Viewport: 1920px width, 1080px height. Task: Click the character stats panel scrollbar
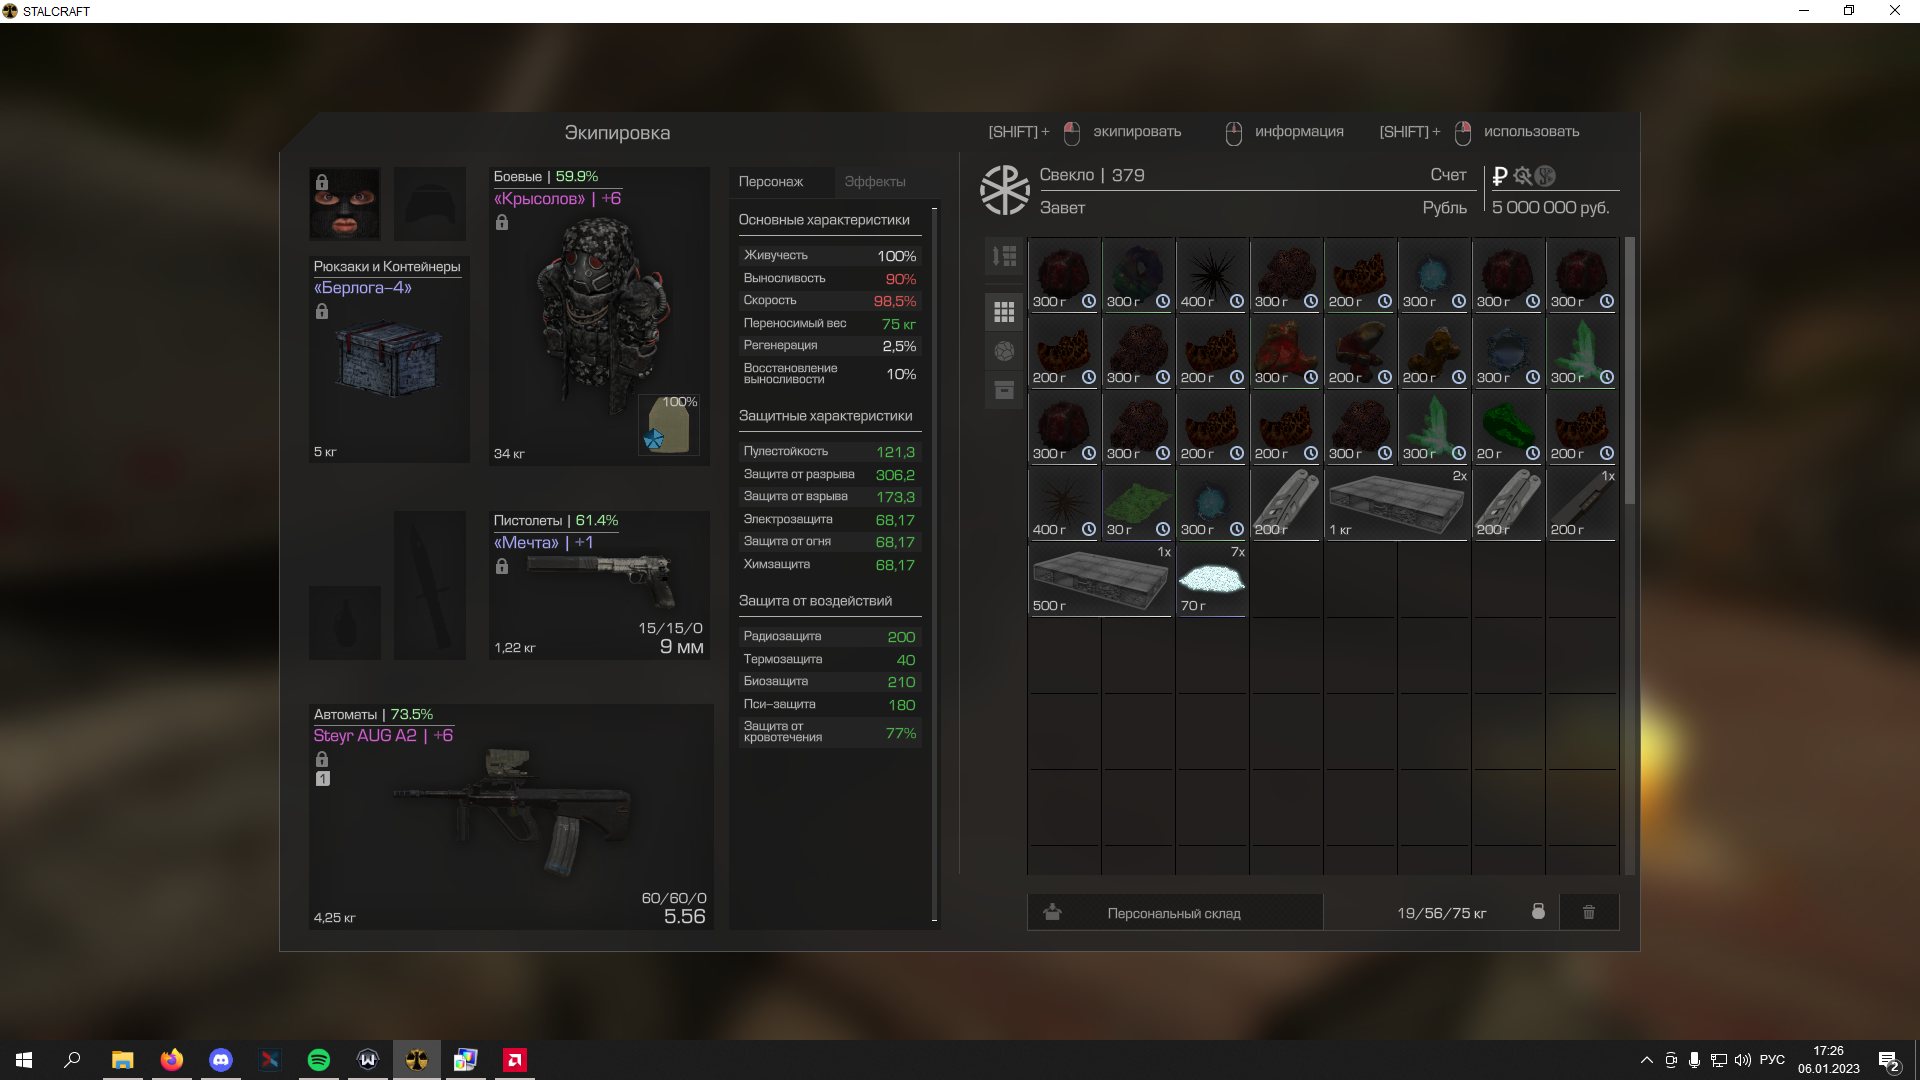tap(934, 564)
